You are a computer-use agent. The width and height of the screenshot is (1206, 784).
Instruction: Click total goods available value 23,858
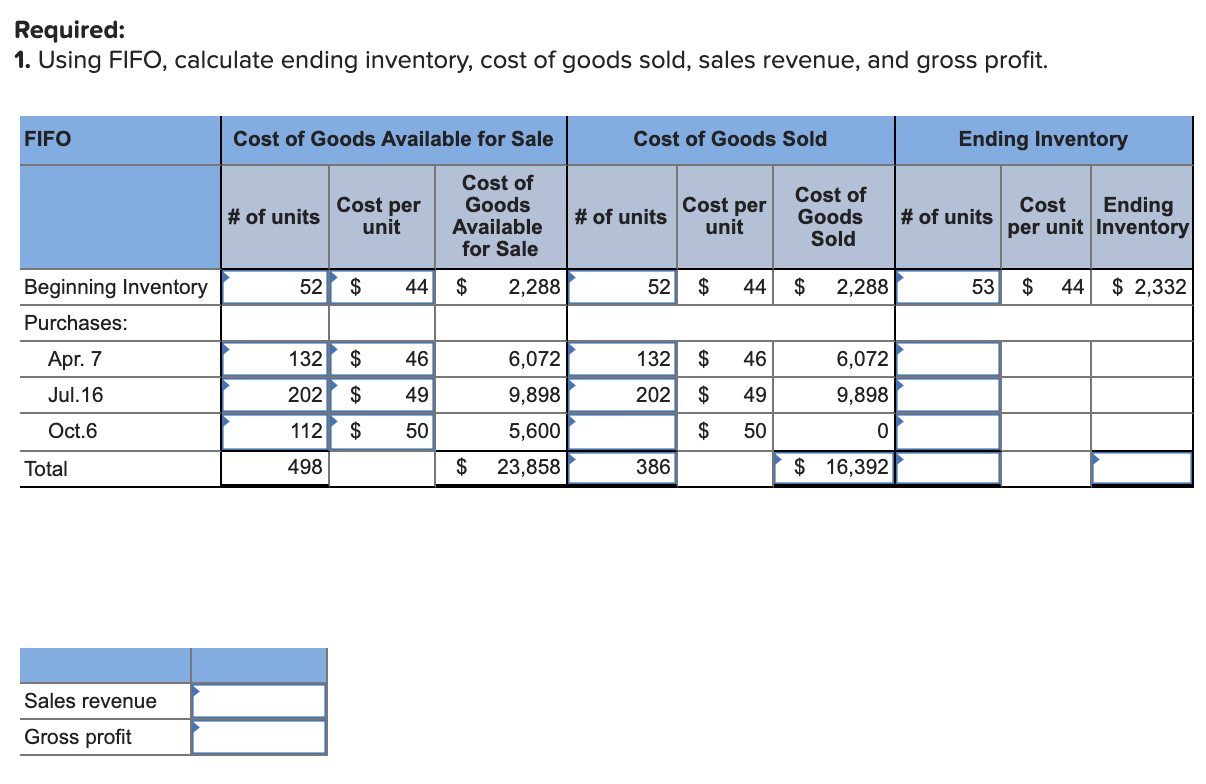pyautogui.click(x=531, y=467)
